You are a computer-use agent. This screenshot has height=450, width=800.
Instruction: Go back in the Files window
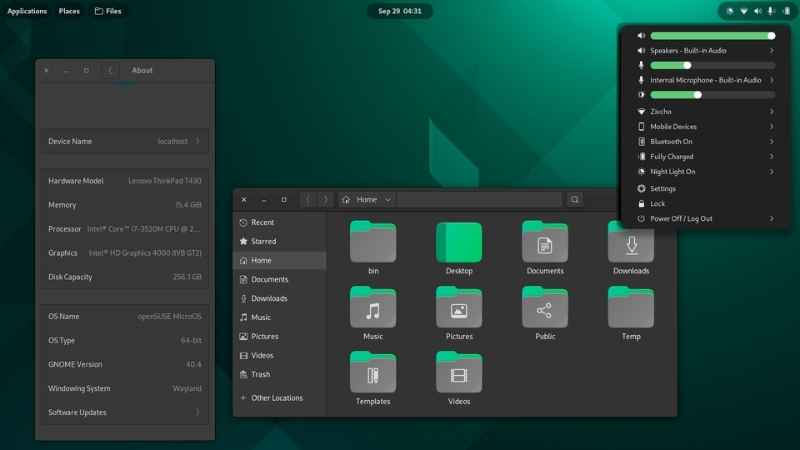click(308, 199)
